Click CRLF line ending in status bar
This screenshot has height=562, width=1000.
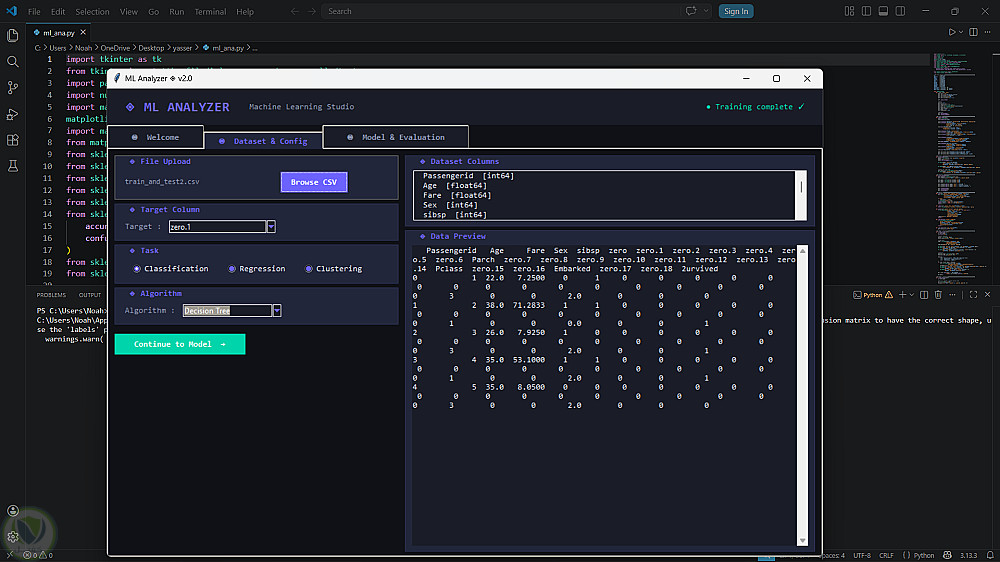(886, 556)
